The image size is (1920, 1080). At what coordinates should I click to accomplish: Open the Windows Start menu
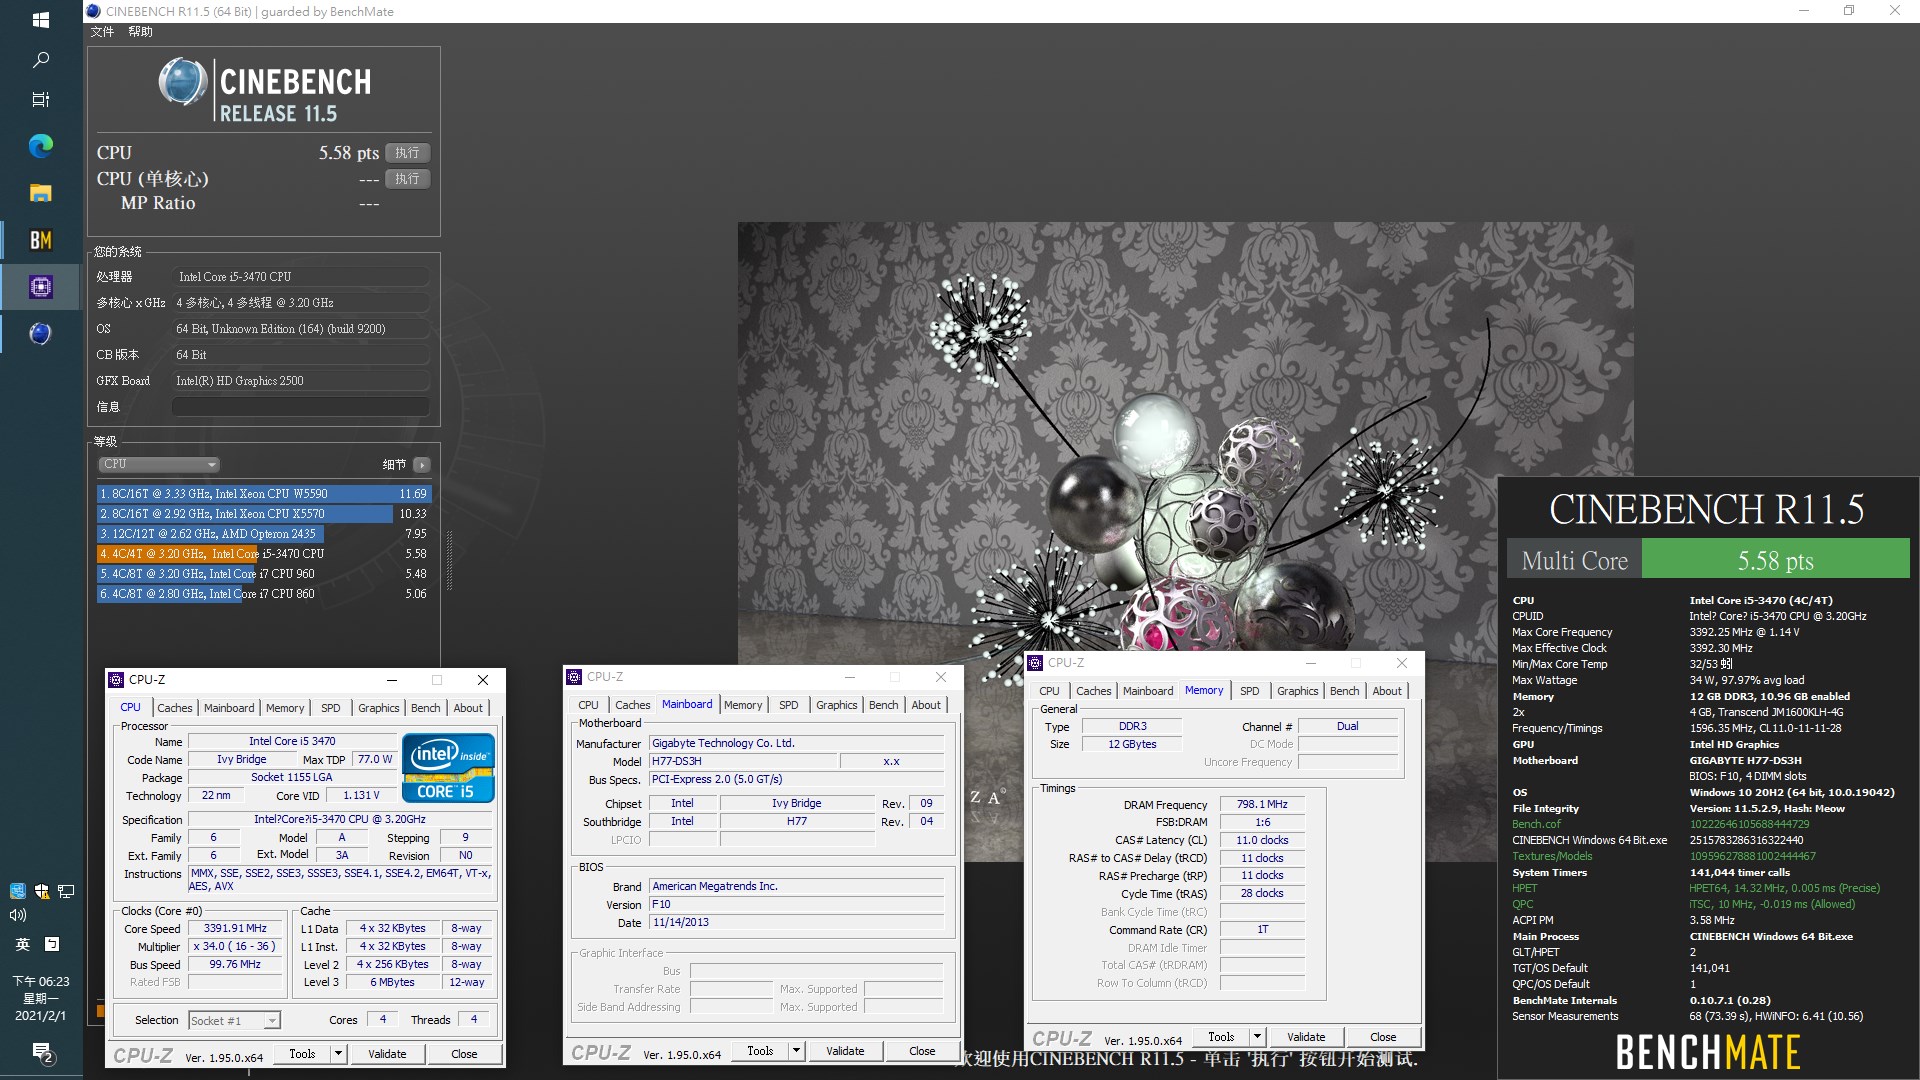coord(41,20)
